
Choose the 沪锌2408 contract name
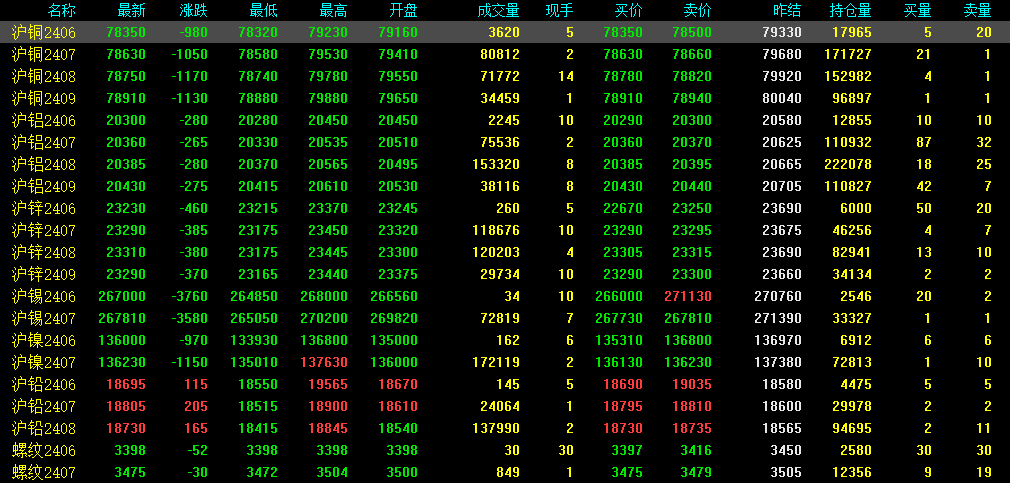coord(43,252)
